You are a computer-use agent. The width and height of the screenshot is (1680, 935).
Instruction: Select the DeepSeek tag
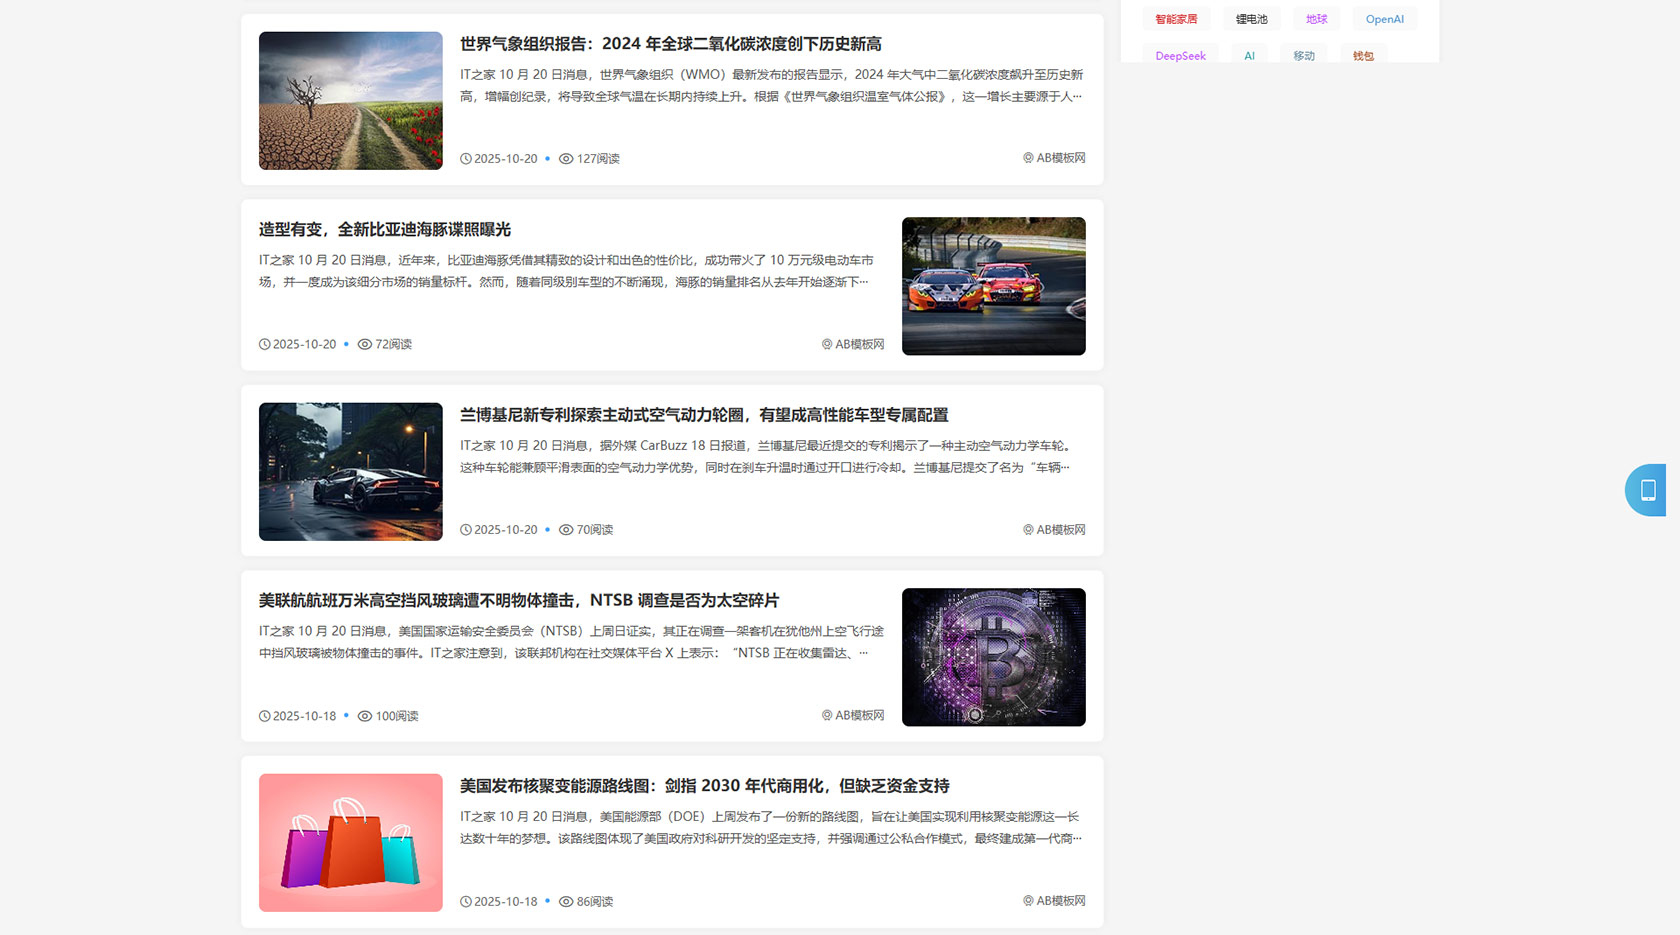tap(1180, 56)
